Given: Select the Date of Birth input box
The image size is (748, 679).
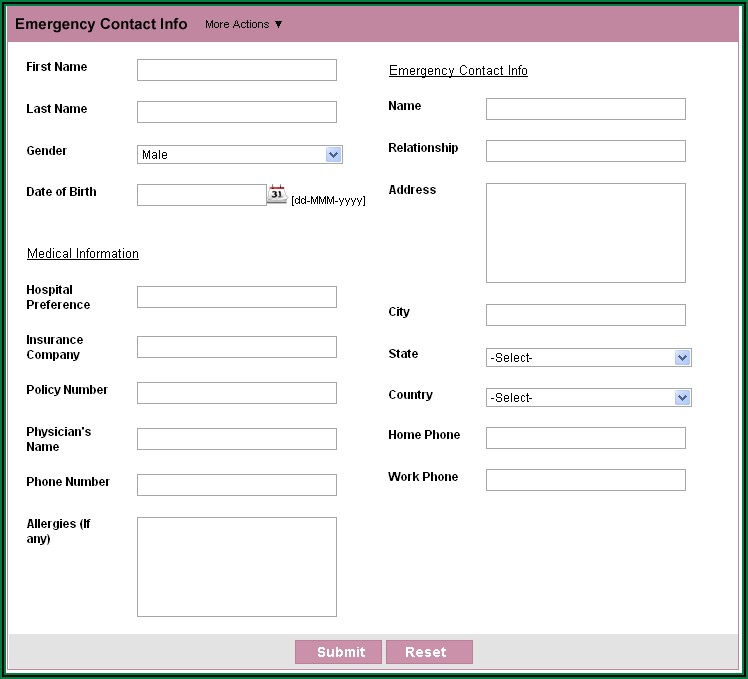Looking at the screenshot, I should click(x=201, y=195).
